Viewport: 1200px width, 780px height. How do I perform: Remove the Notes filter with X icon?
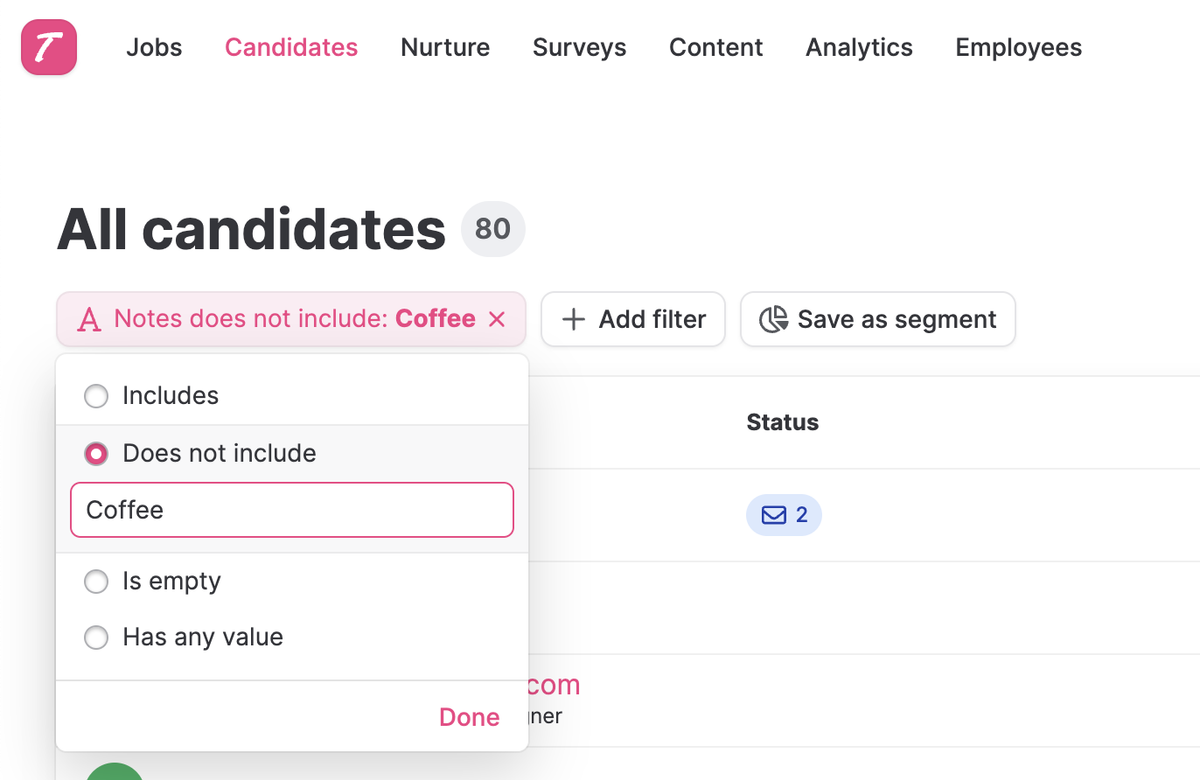[497, 319]
